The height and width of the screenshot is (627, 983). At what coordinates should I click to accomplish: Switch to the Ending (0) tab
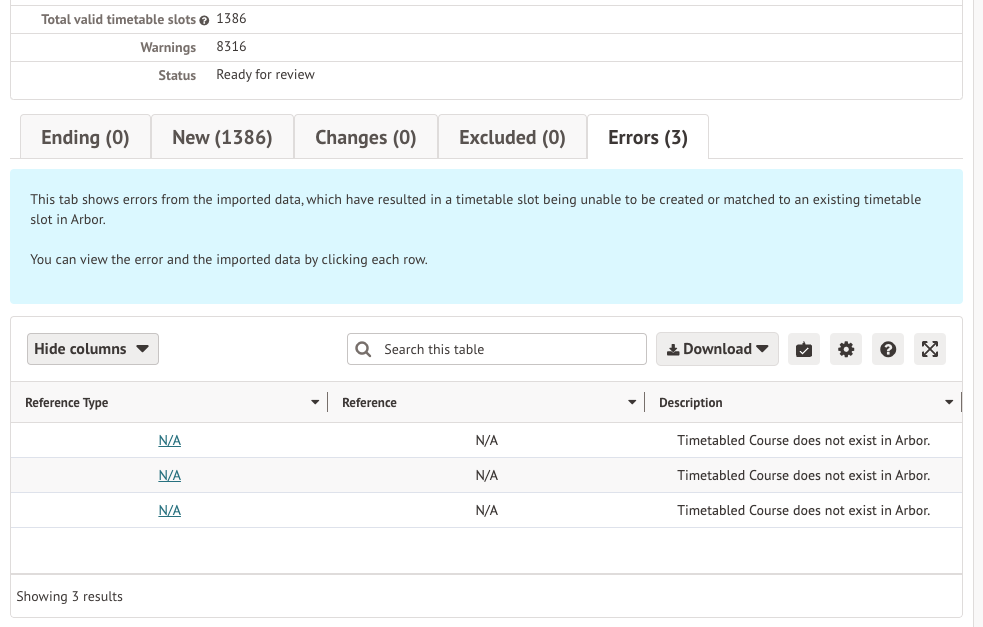(x=85, y=138)
